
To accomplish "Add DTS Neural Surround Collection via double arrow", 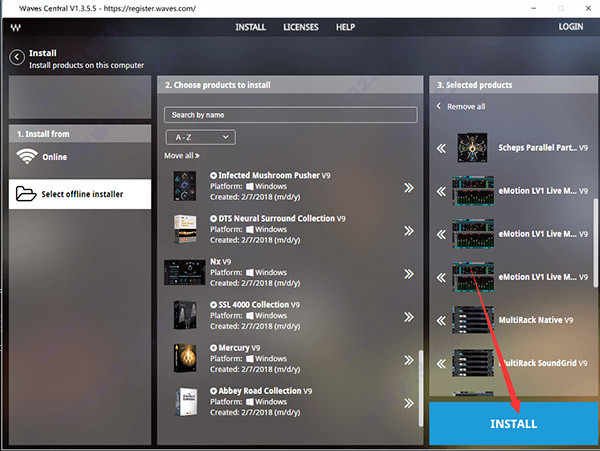I will [409, 231].
